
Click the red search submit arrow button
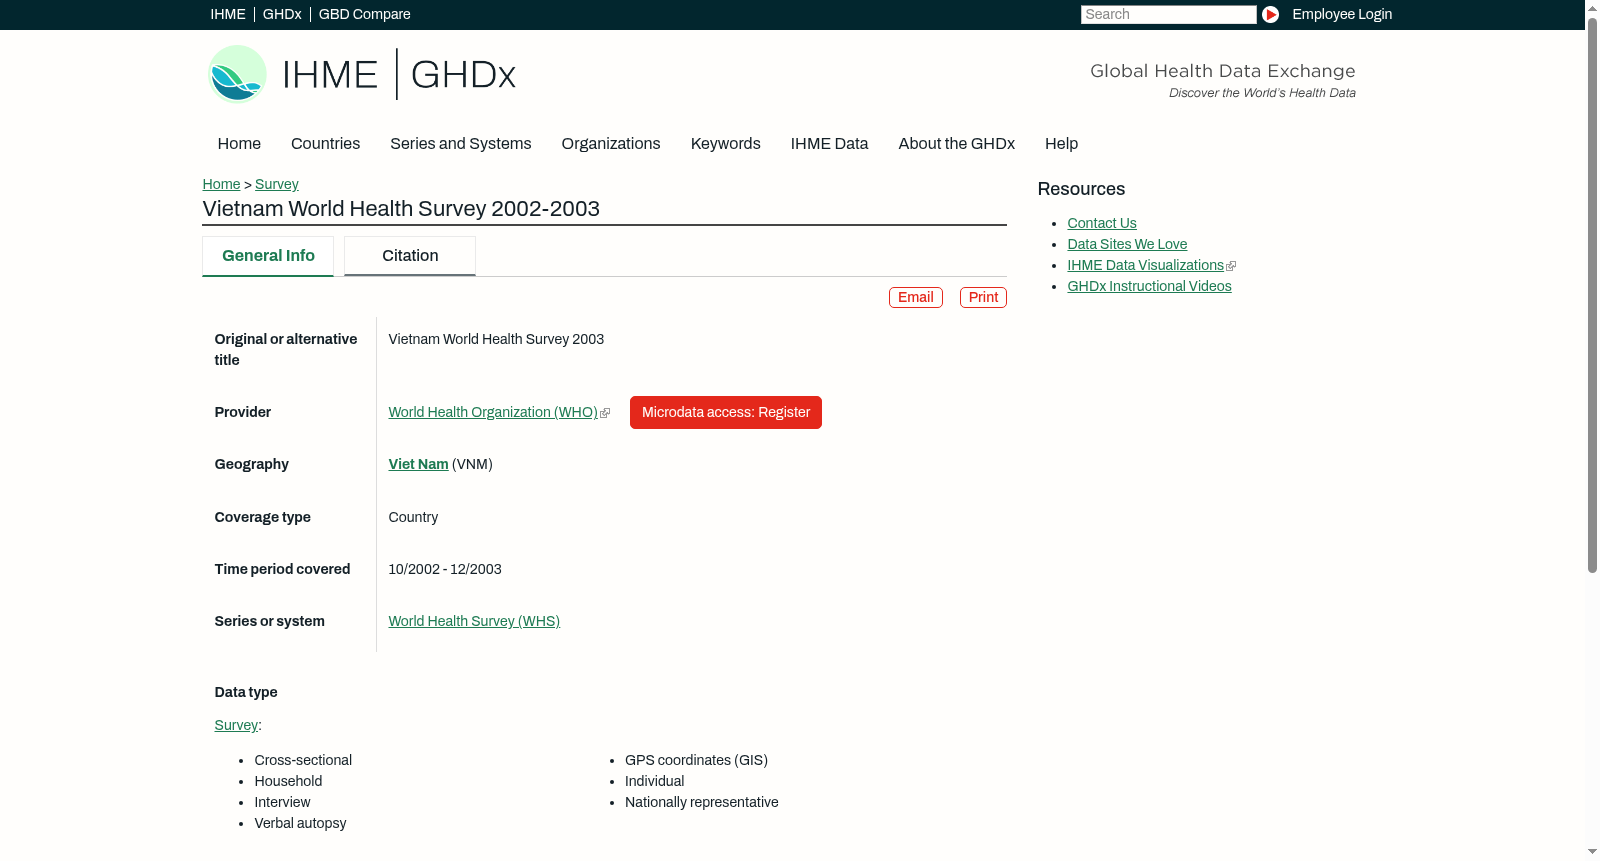tap(1270, 14)
